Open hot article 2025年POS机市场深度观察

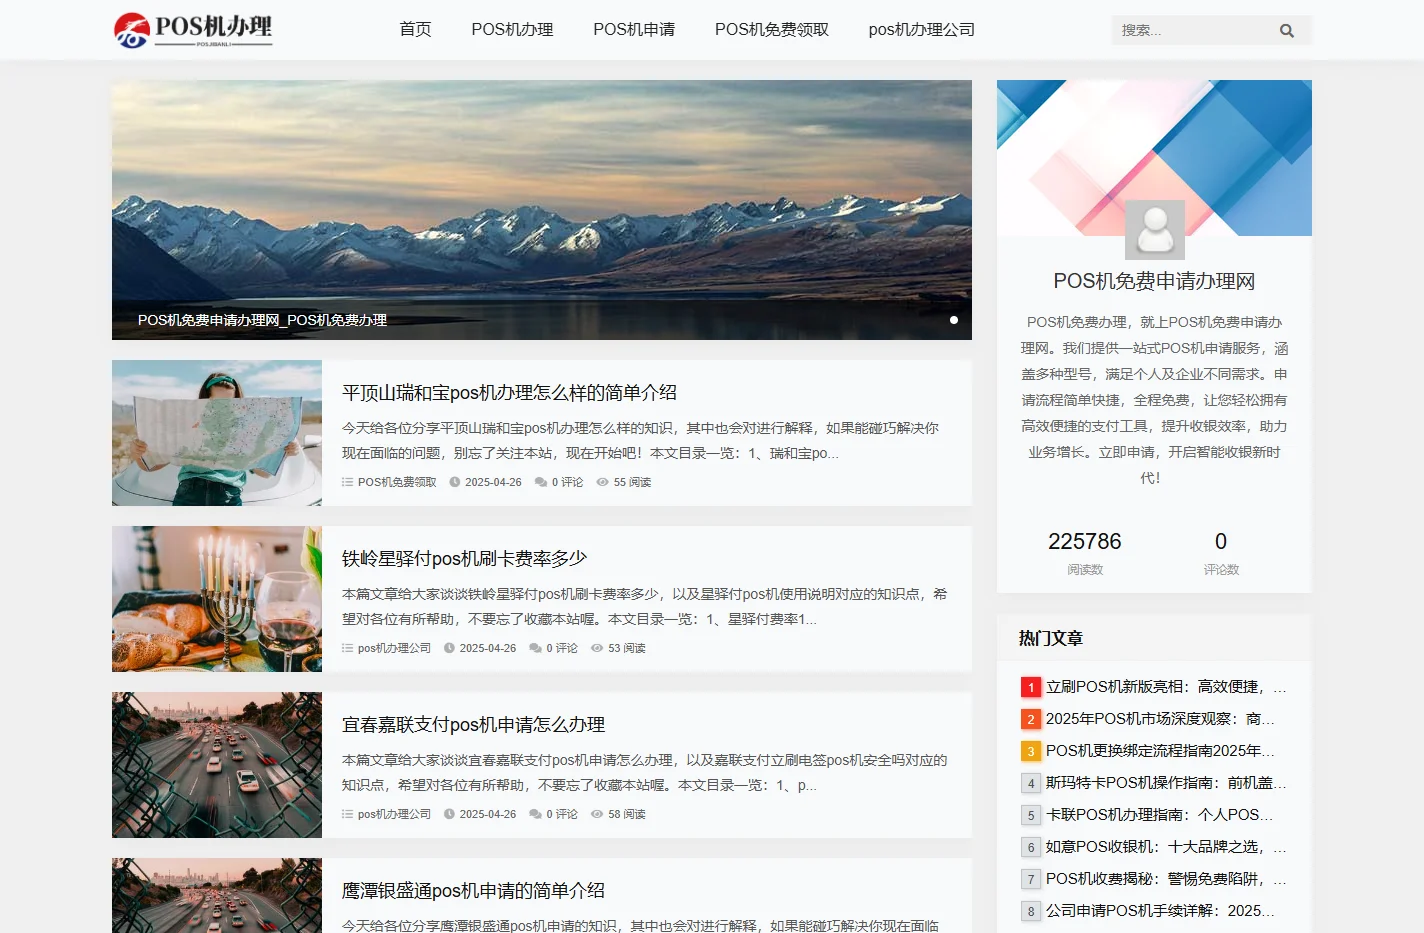pos(1160,719)
